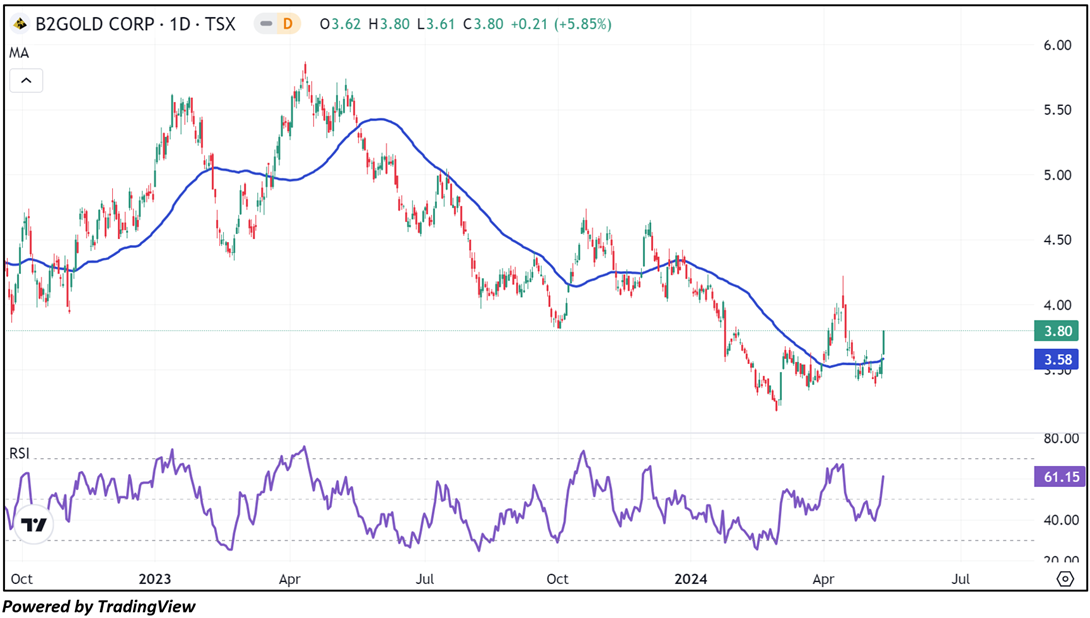This screenshot has width=1090, height=618.
Task: Collapse the MA indicator legend arrow
Action: (26, 81)
